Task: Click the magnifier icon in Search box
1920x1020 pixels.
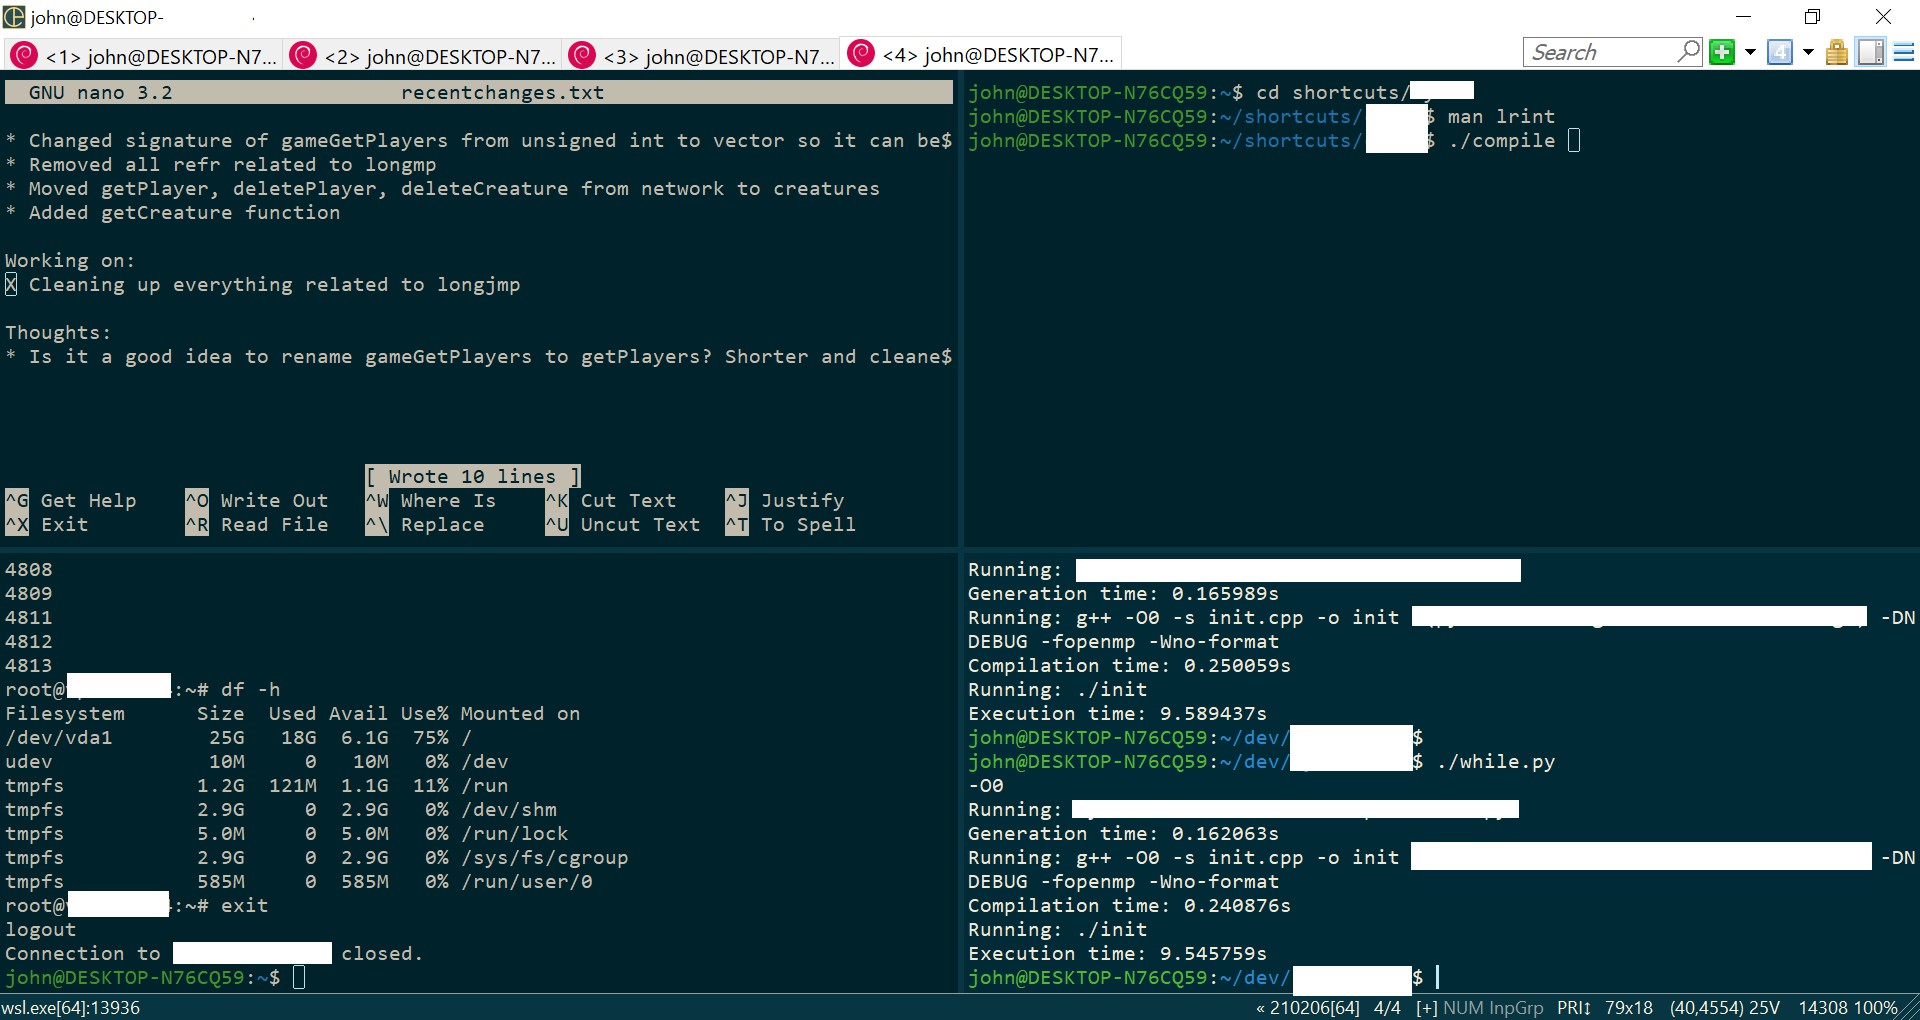Action: pyautogui.click(x=1688, y=51)
